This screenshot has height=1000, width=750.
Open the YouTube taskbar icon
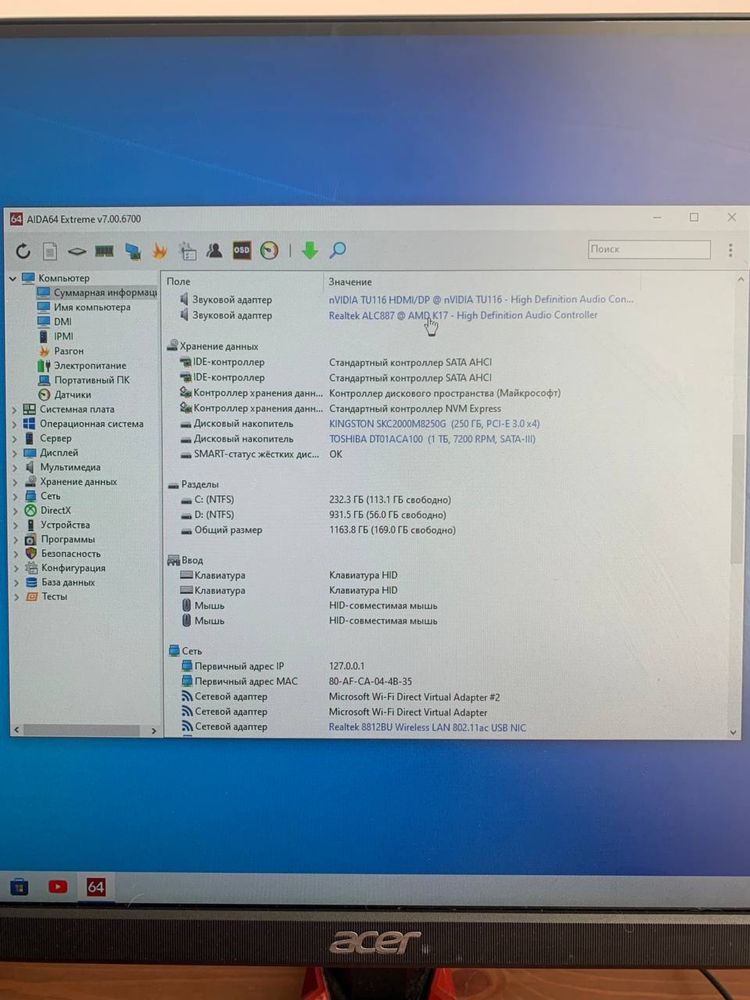click(57, 886)
